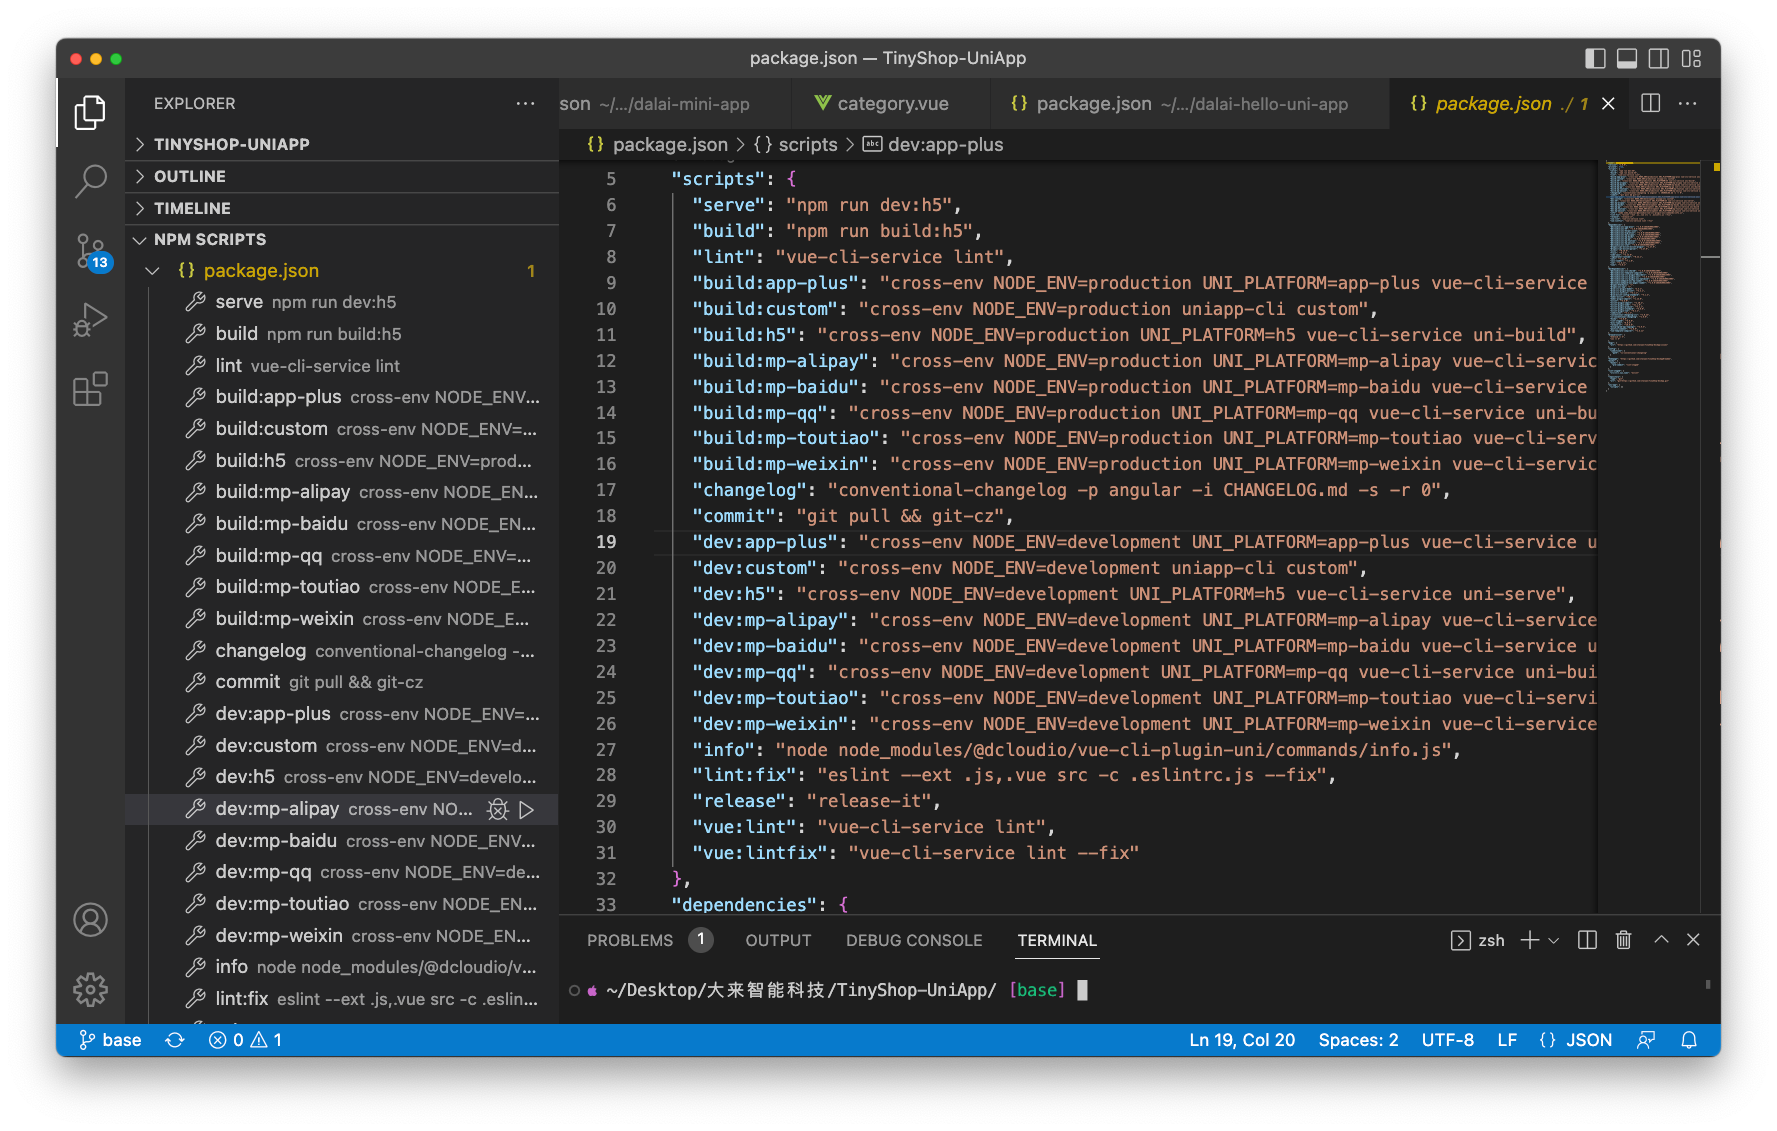
Task: Debug the dev:mp-alipay npm script
Action: (x=498, y=809)
